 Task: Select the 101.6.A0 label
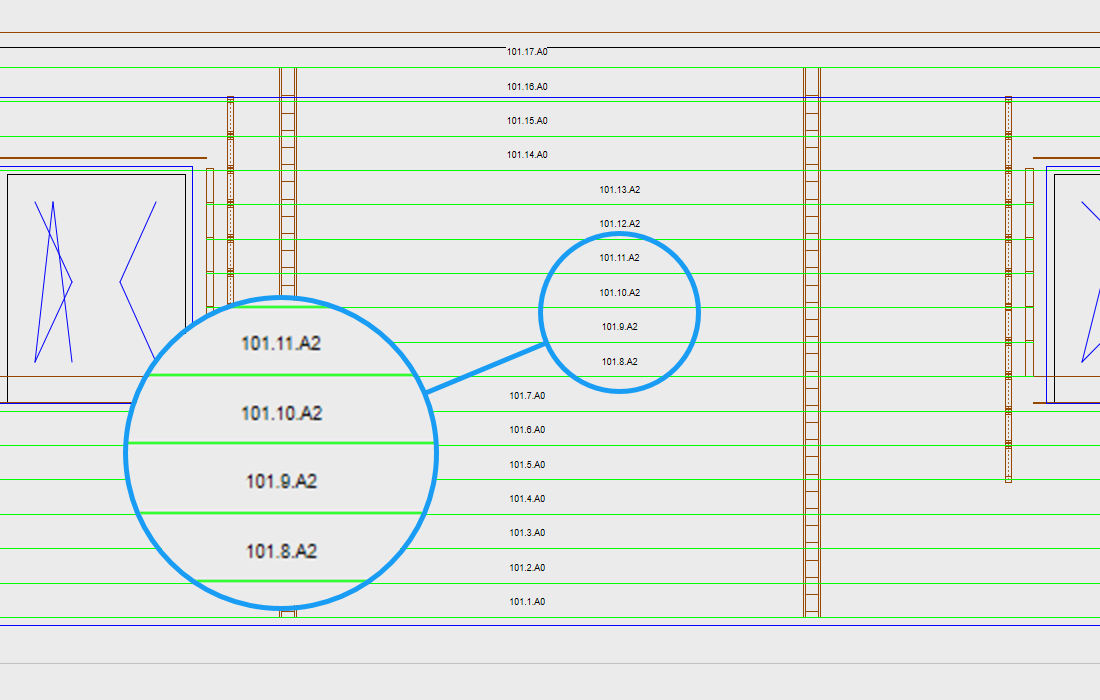coord(527,430)
